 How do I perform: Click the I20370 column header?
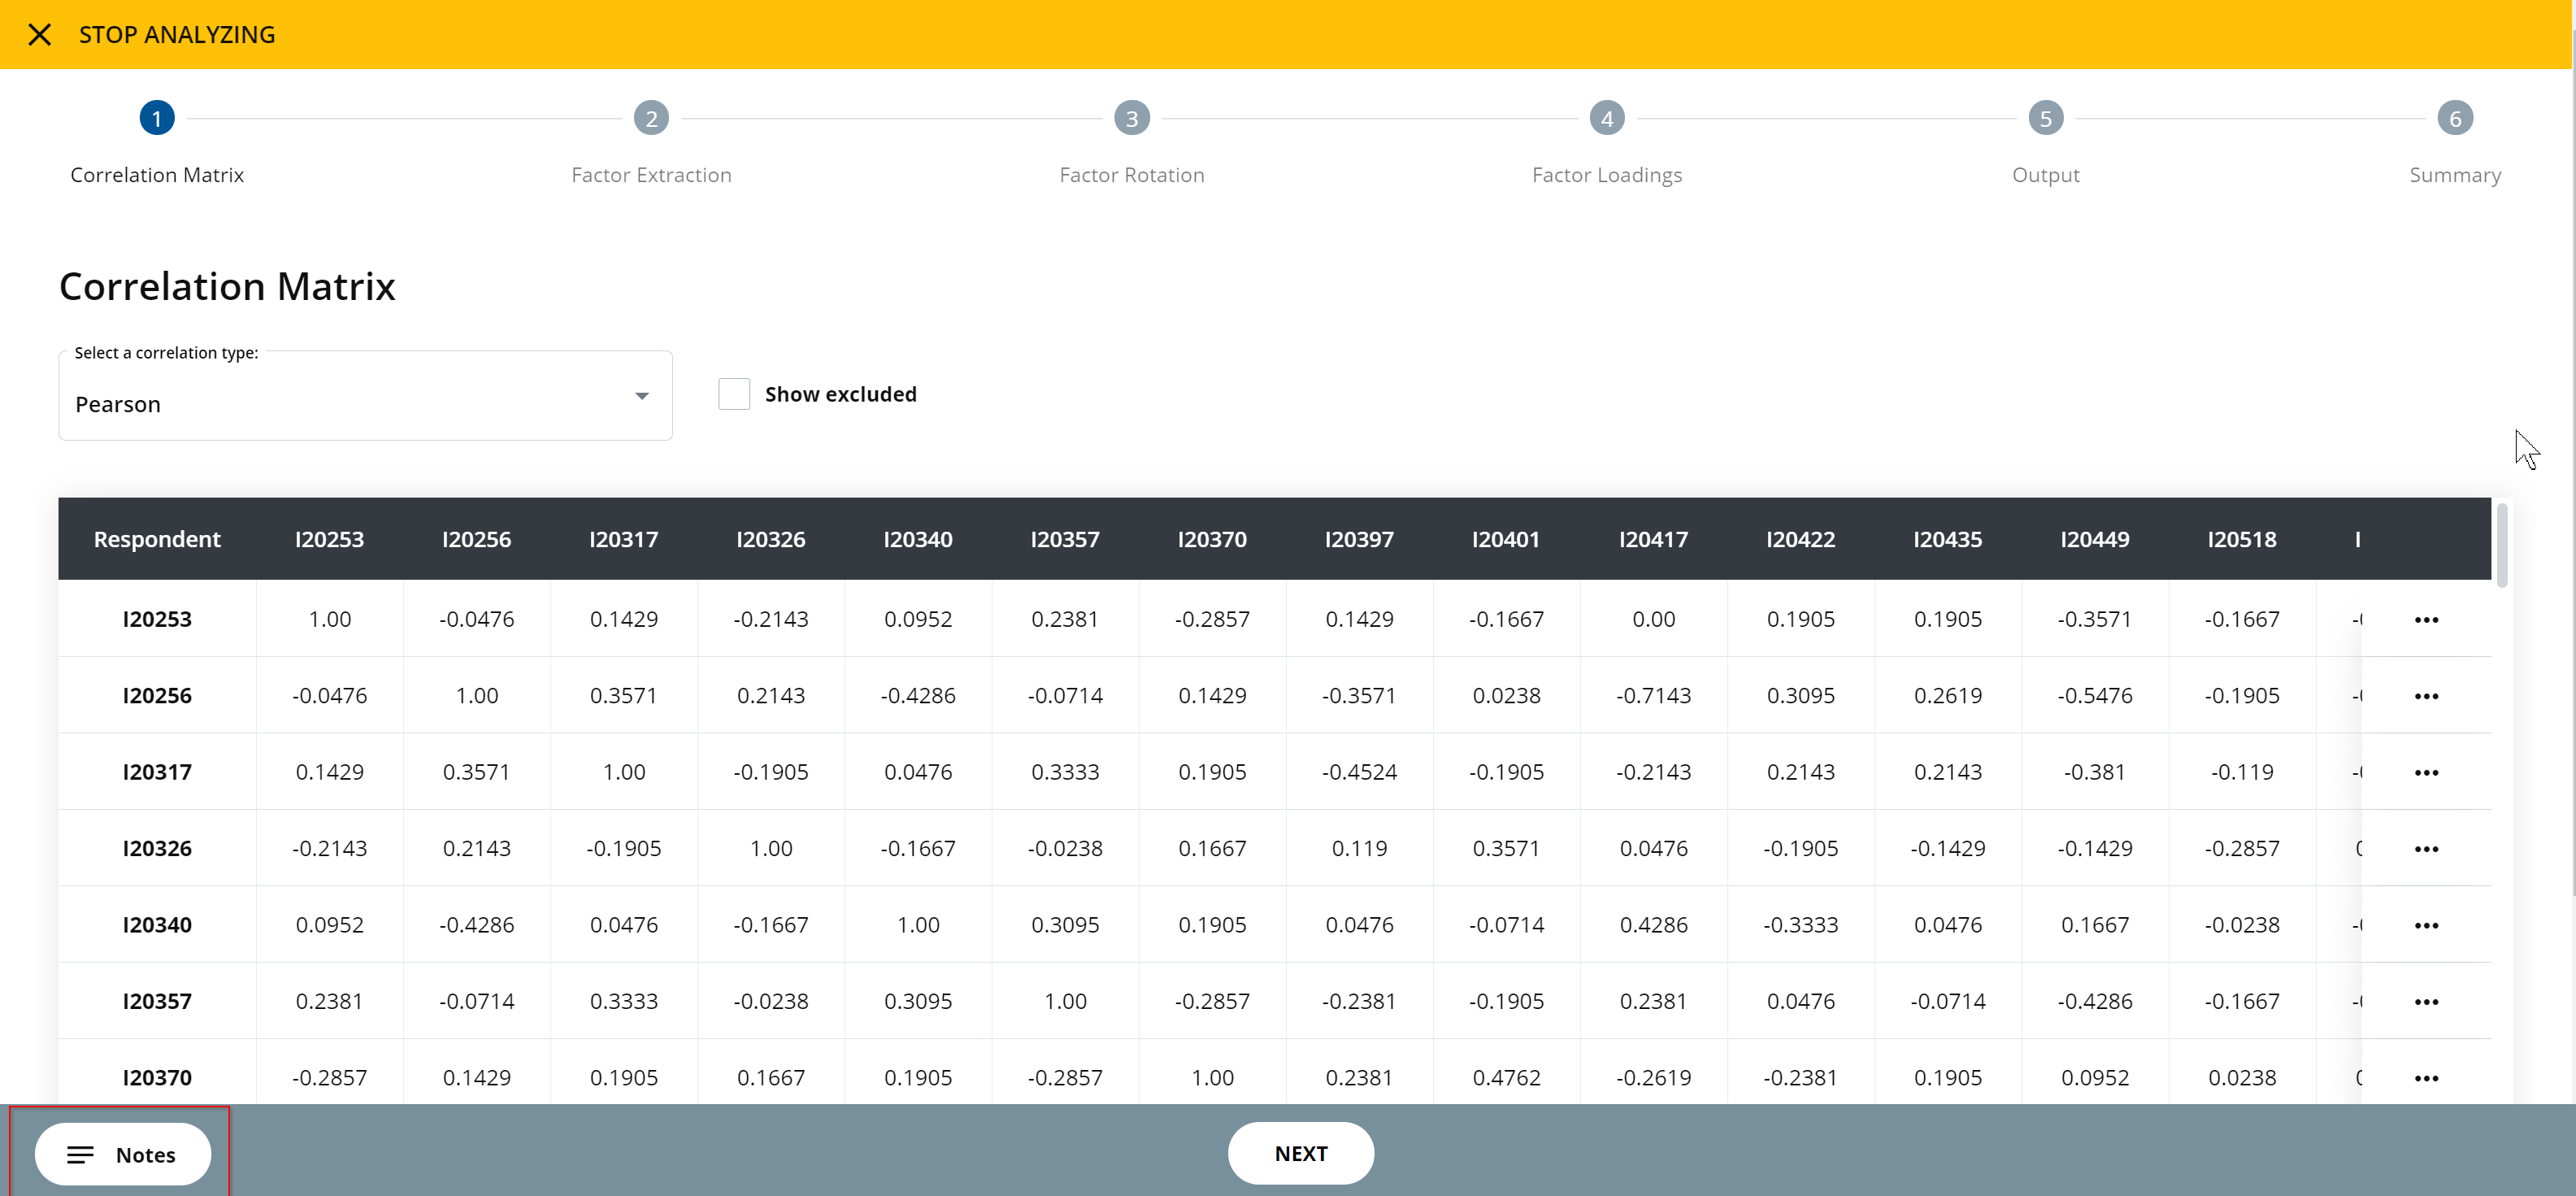click(x=1211, y=539)
